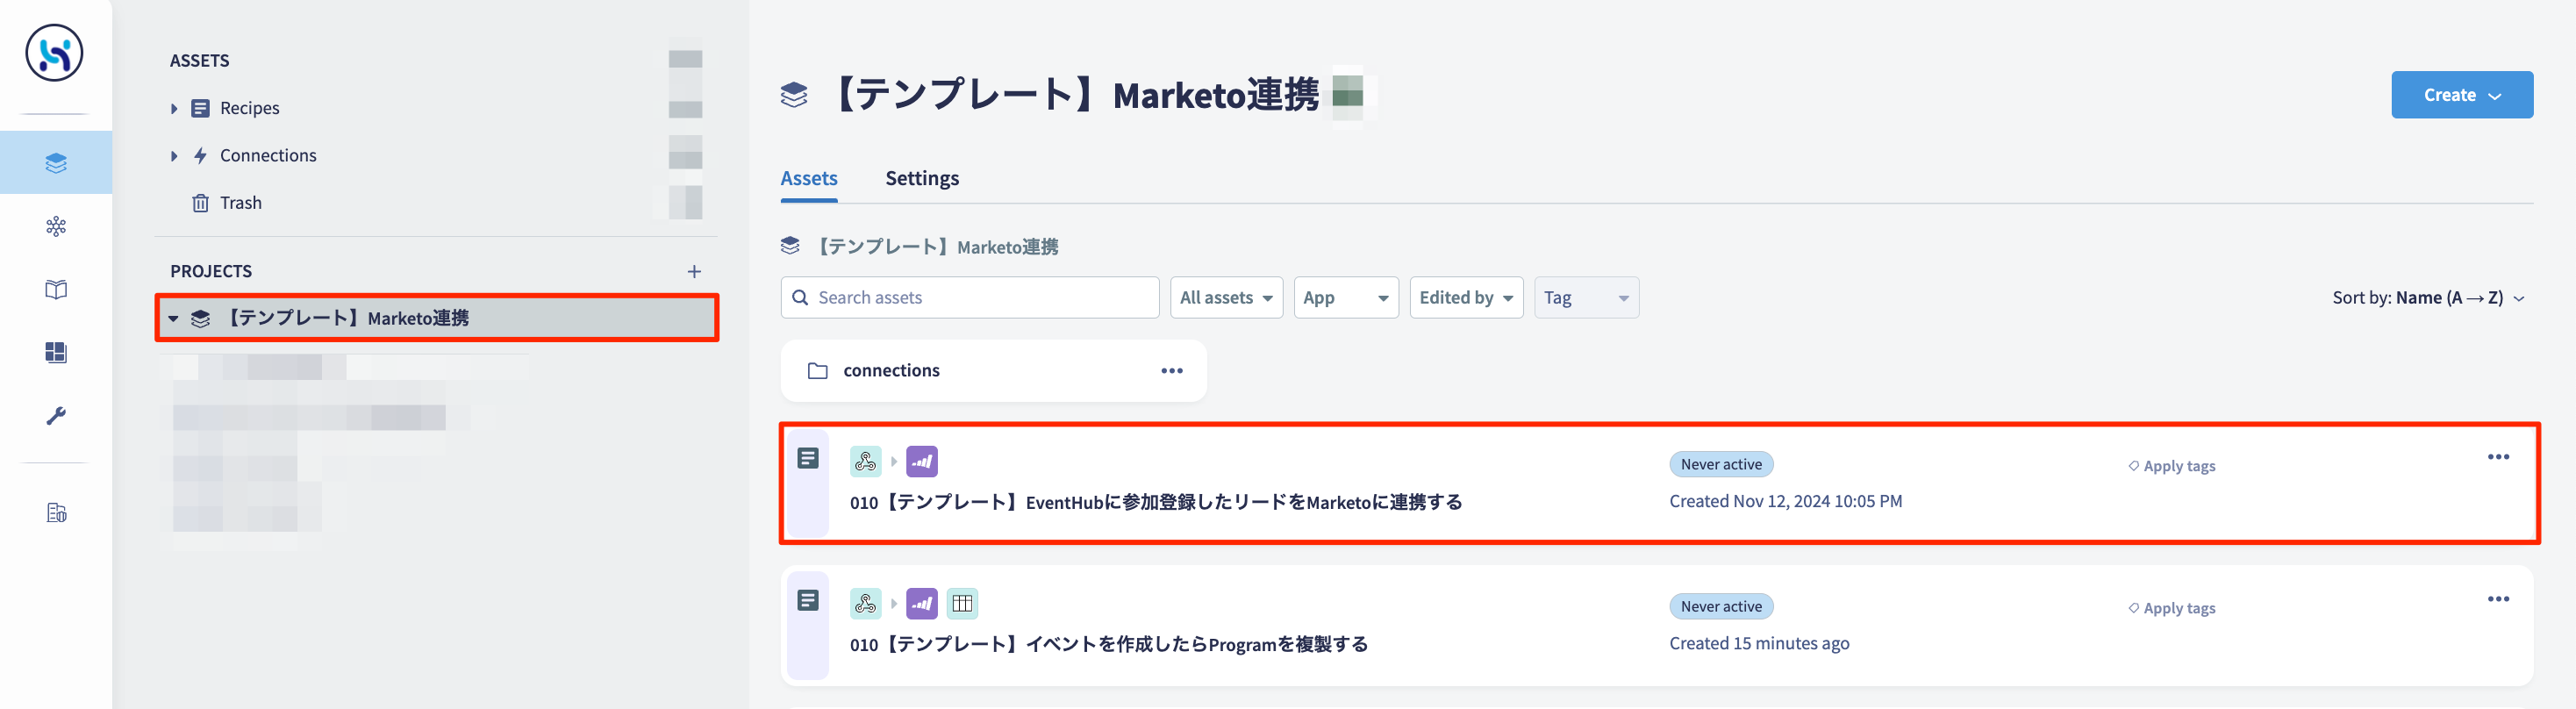Click the Trash bin icon
This screenshot has height=709, width=2576.
pos(200,203)
